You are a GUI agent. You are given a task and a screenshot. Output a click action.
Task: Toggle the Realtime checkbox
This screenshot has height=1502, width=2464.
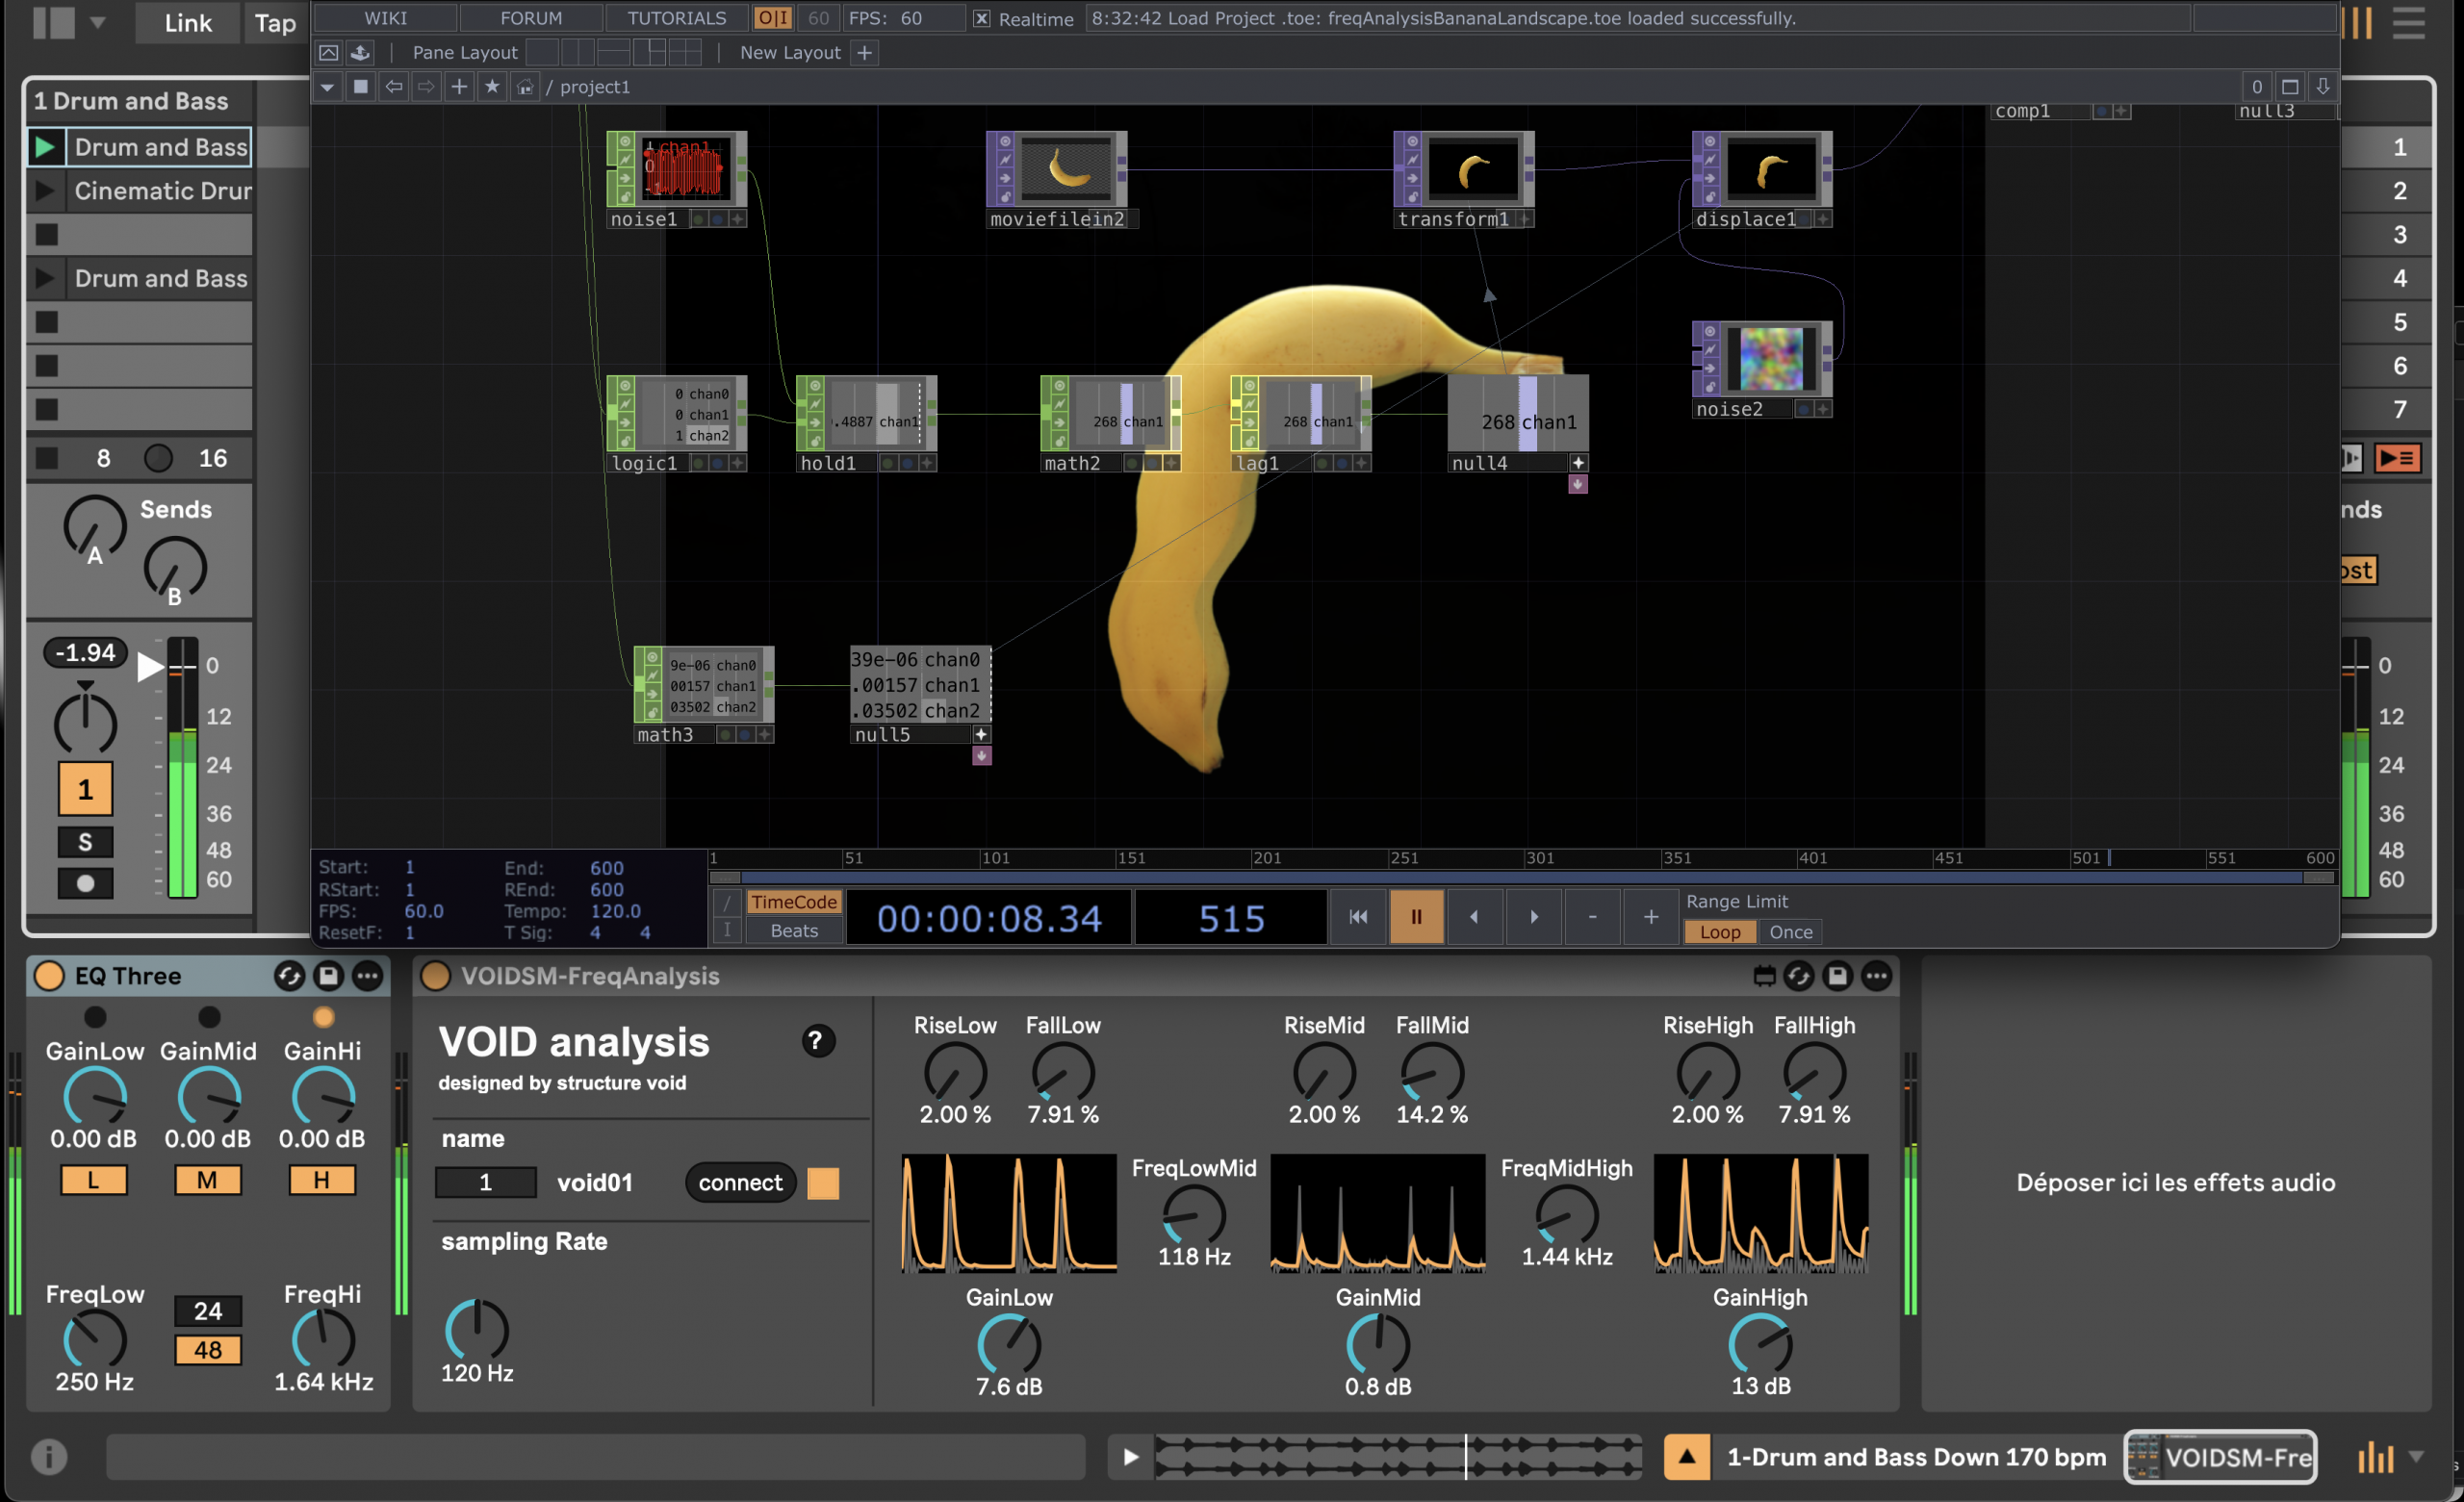click(x=981, y=18)
